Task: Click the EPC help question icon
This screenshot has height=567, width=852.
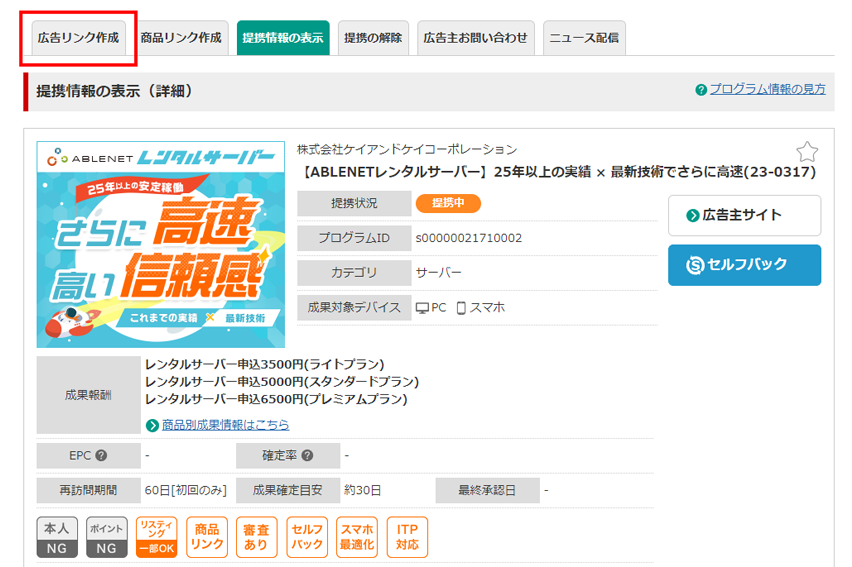Action: pos(101,456)
